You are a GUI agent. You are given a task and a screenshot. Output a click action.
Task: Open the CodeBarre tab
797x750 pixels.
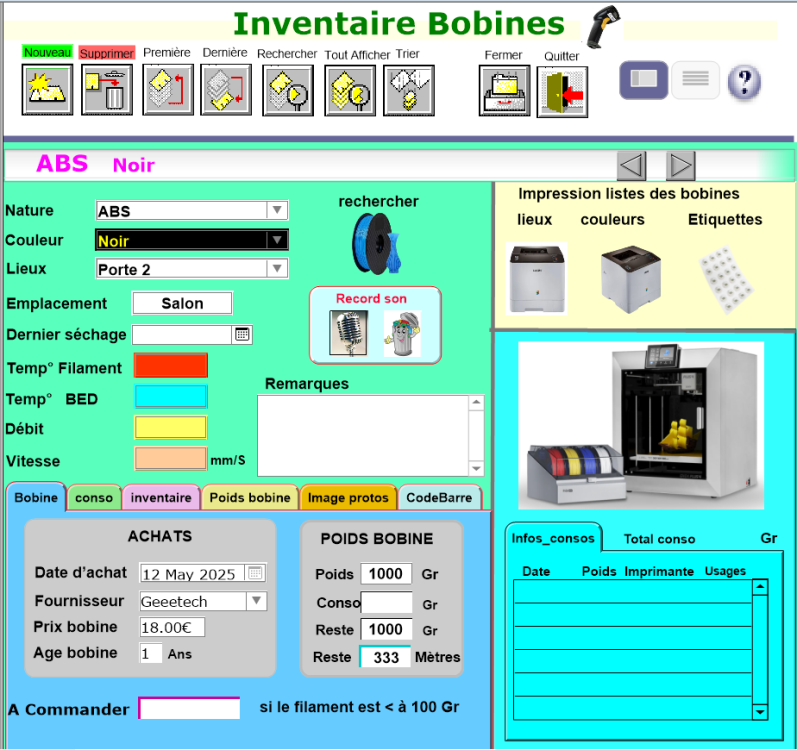coord(439,497)
